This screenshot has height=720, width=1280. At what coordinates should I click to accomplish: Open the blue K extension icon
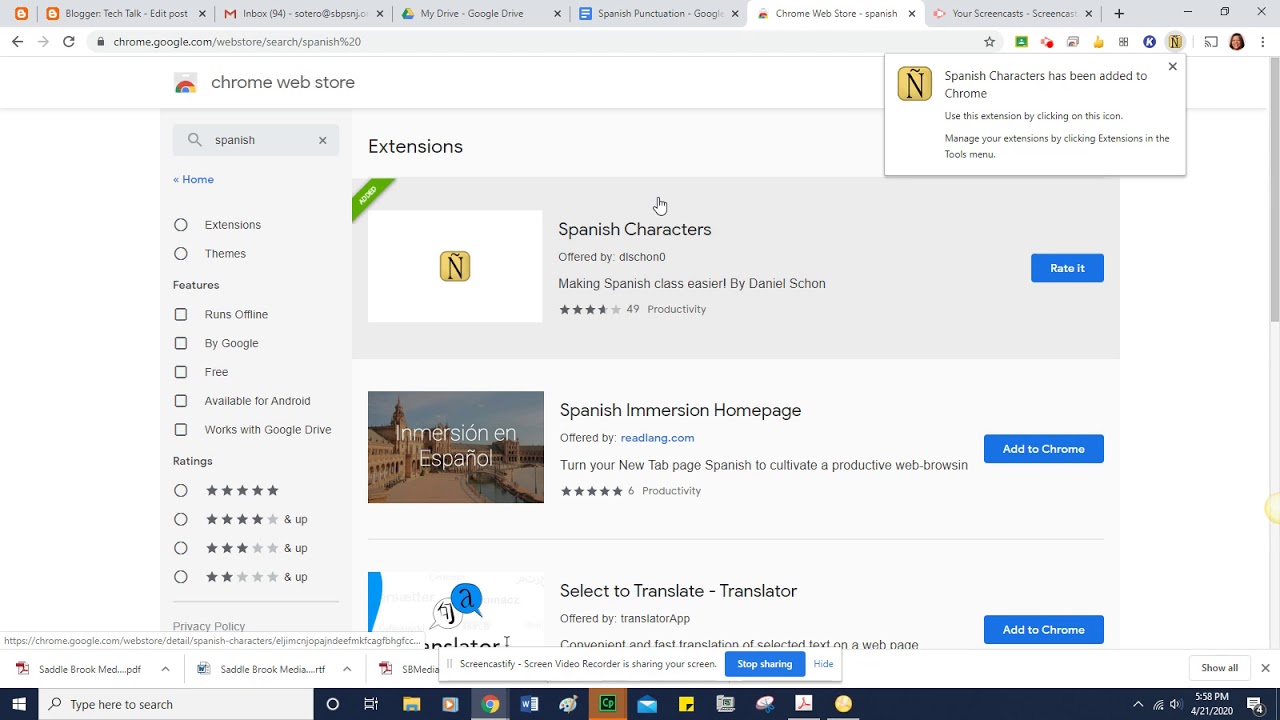[x=1149, y=42]
